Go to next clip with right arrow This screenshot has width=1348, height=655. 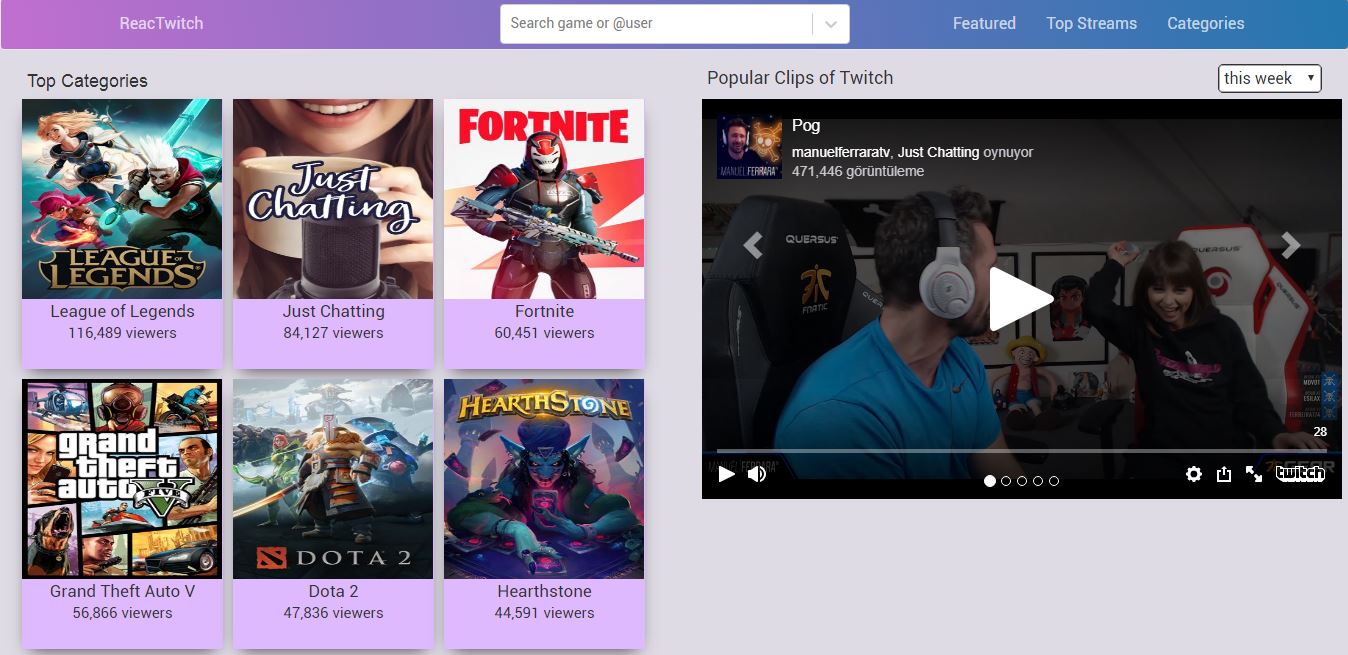pyautogui.click(x=1291, y=244)
